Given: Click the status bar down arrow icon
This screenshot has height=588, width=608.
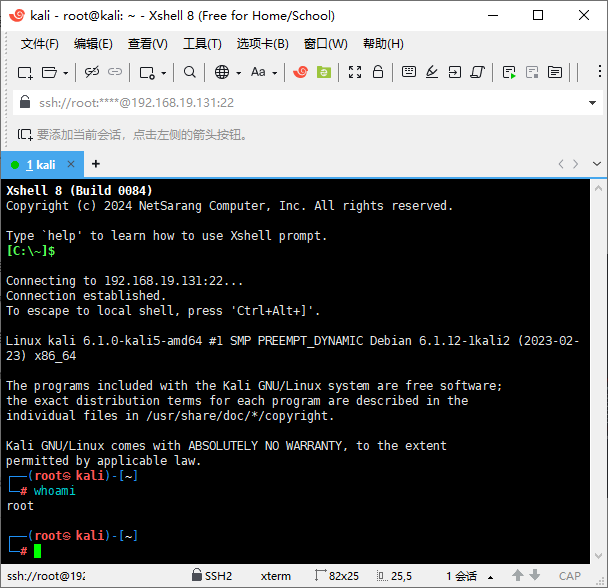Looking at the screenshot, I should point(535,575).
